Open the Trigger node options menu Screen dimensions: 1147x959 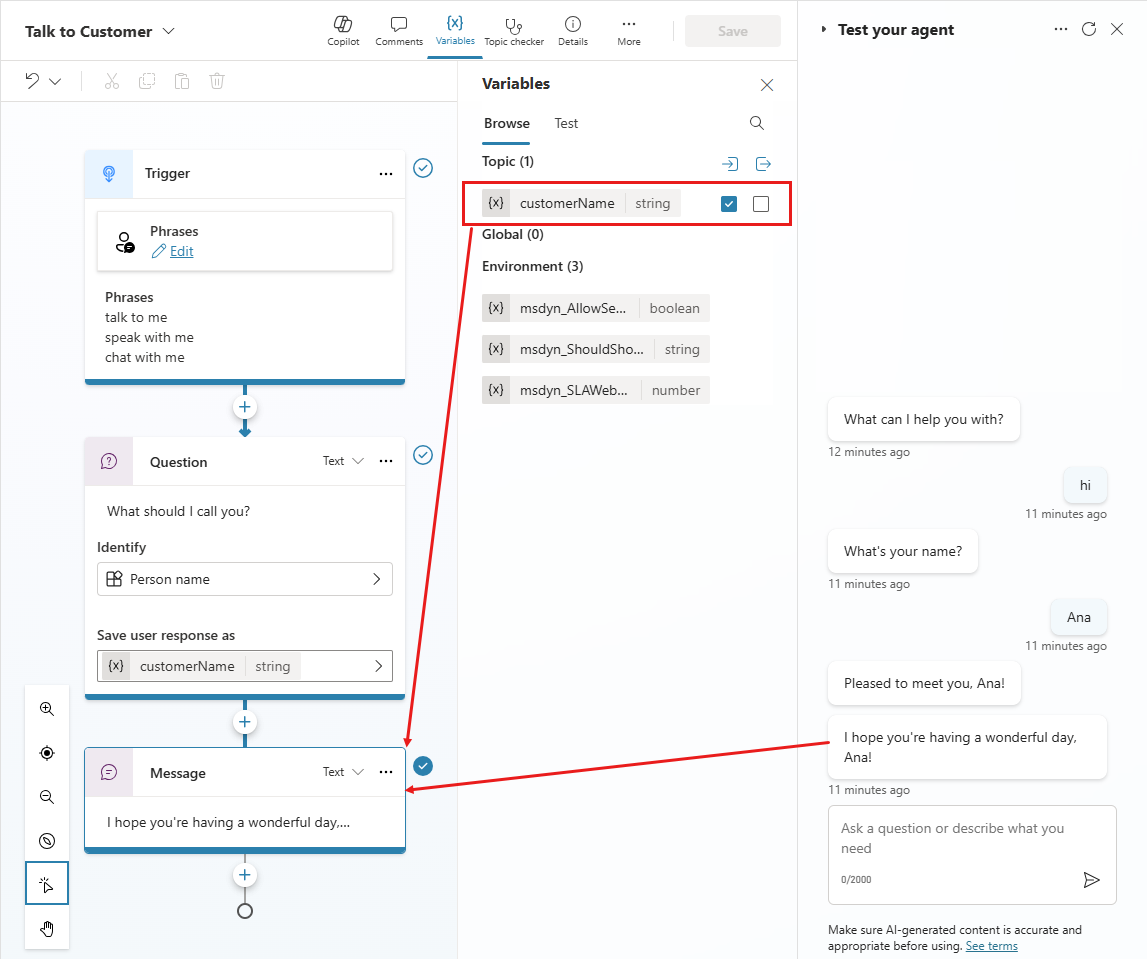click(x=386, y=174)
